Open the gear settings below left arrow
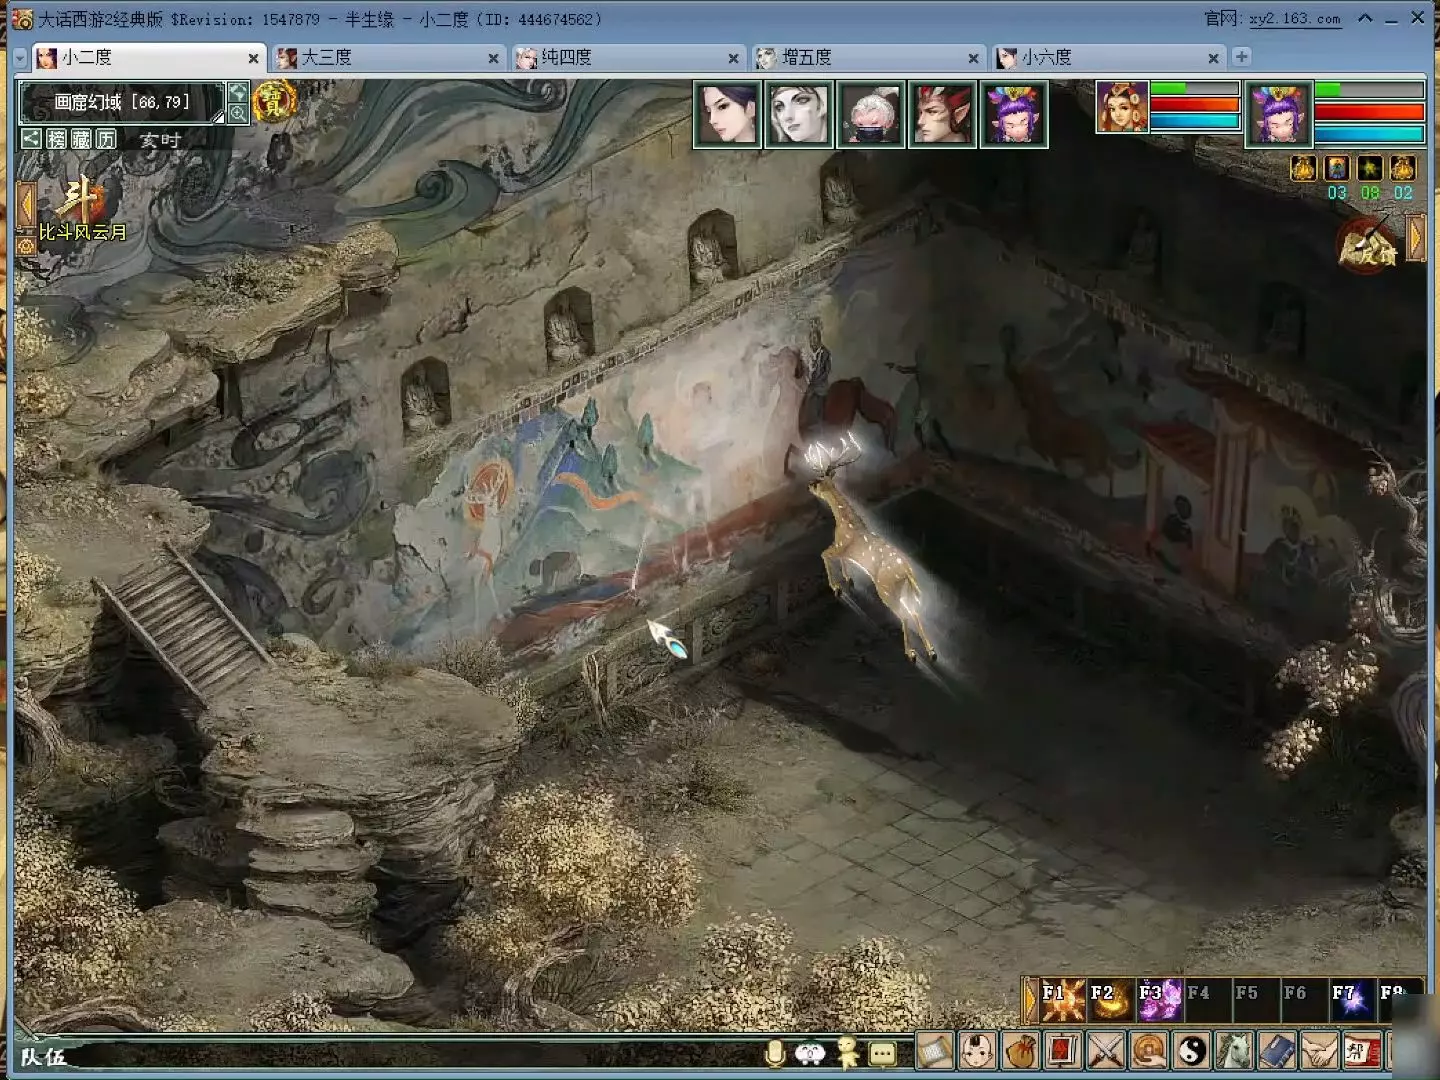Viewport: 1440px width, 1080px height. (26, 244)
